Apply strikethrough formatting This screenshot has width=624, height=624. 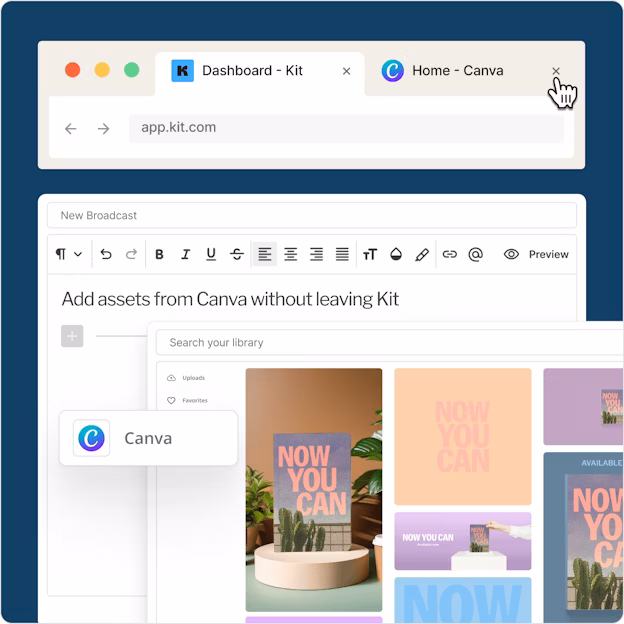click(x=237, y=255)
